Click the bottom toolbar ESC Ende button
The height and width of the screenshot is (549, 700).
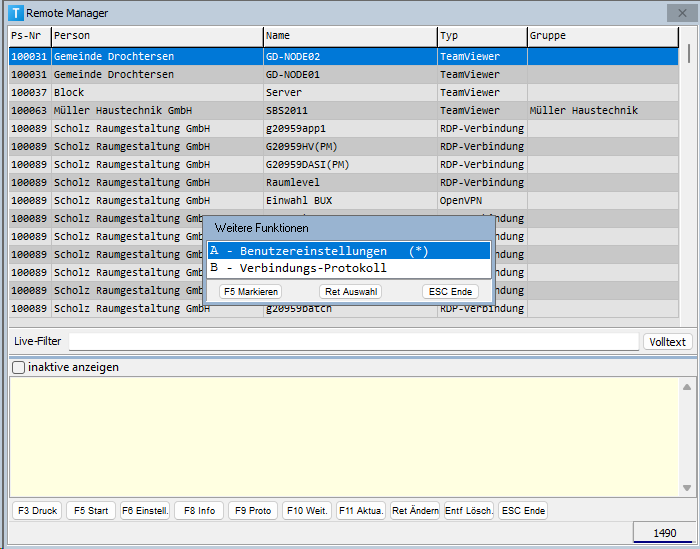pos(523,511)
